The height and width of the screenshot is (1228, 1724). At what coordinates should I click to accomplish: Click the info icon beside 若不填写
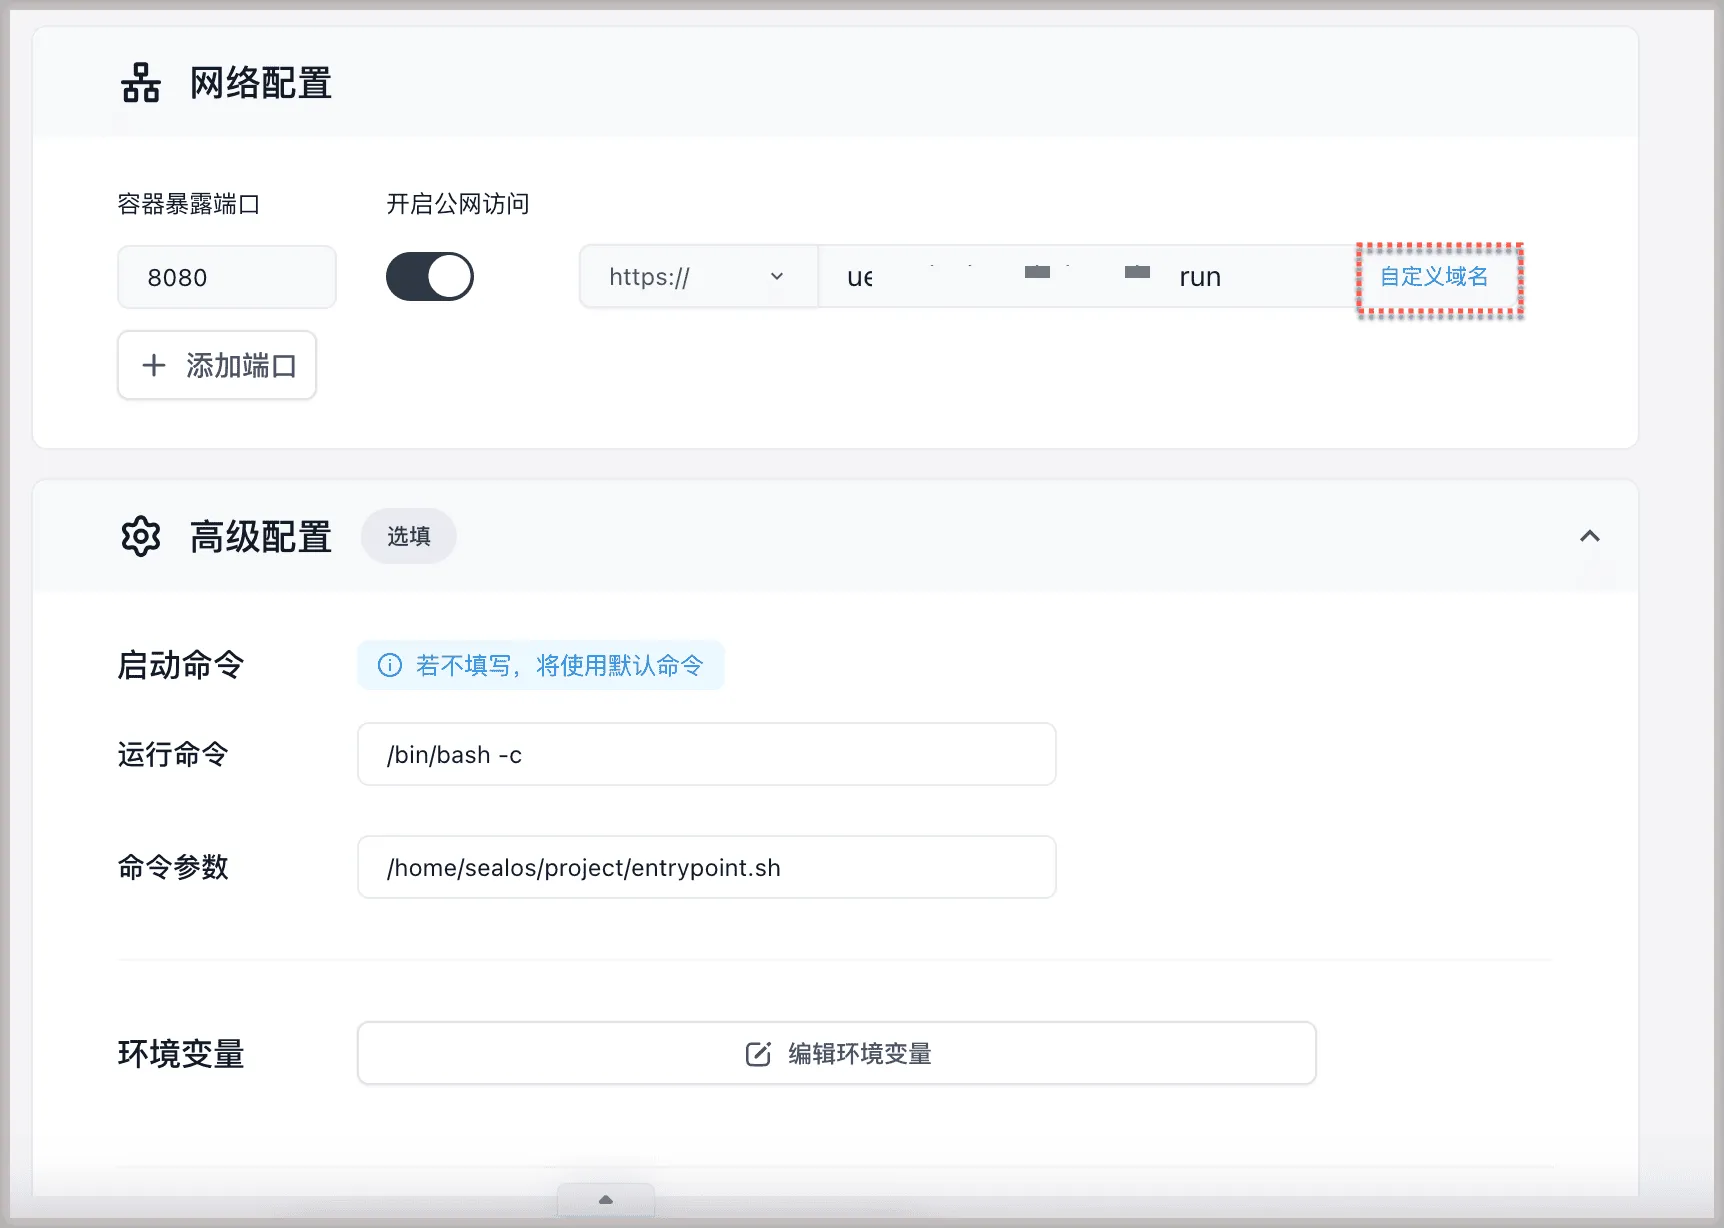coord(390,666)
